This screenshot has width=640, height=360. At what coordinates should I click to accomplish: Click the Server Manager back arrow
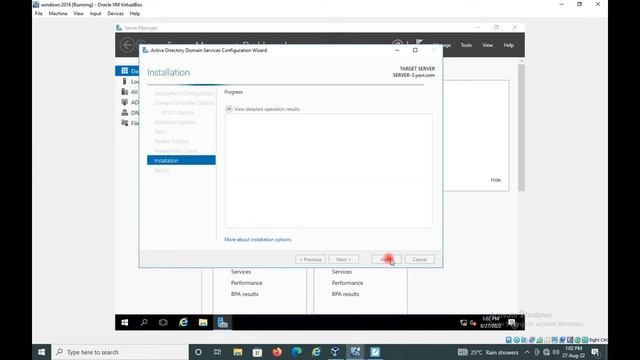[127, 45]
